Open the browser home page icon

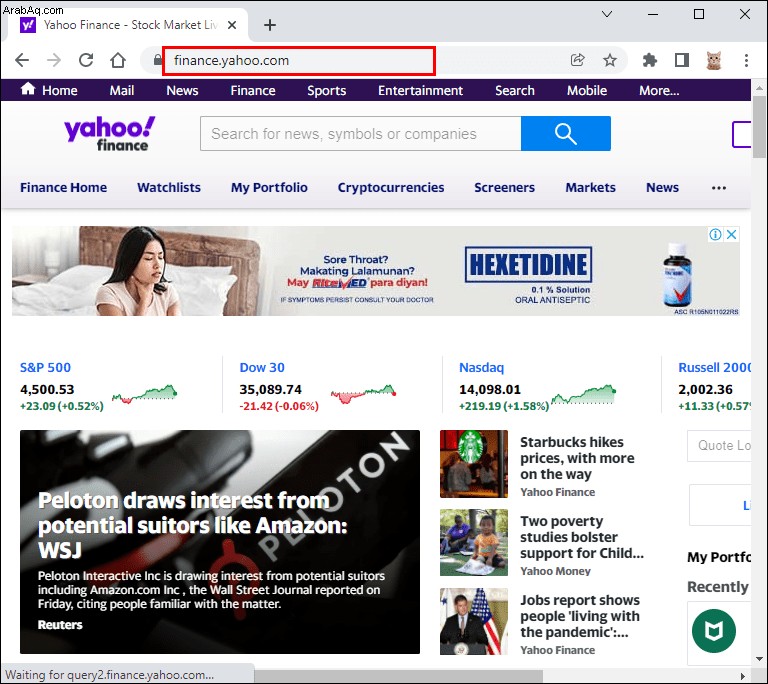click(x=118, y=60)
